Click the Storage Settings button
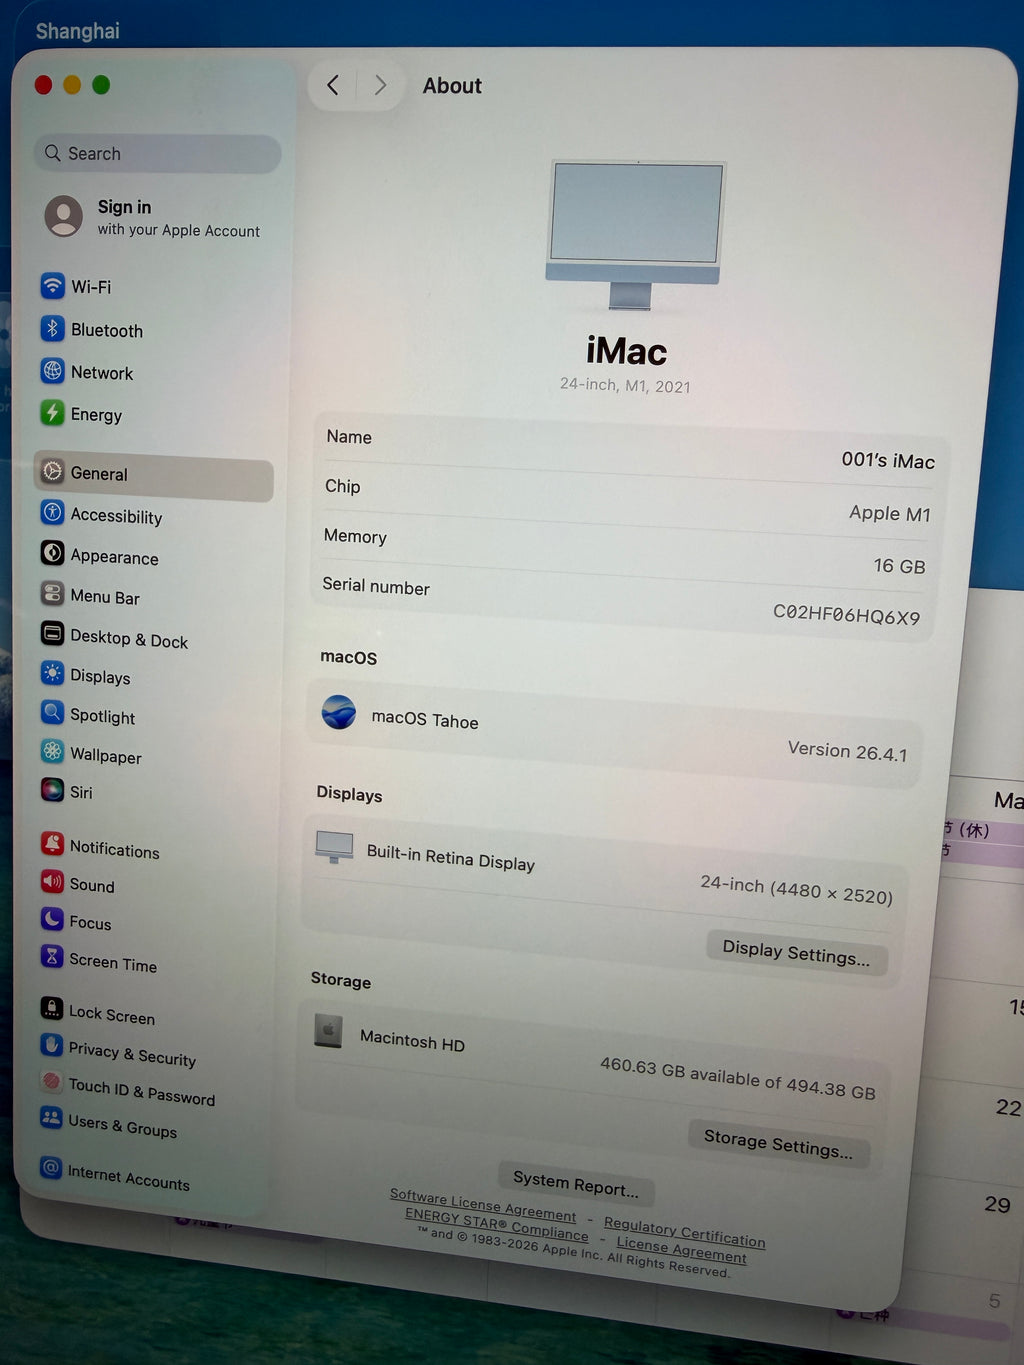Image resolution: width=1024 pixels, height=1365 pixels. [x=778, y=1142]
